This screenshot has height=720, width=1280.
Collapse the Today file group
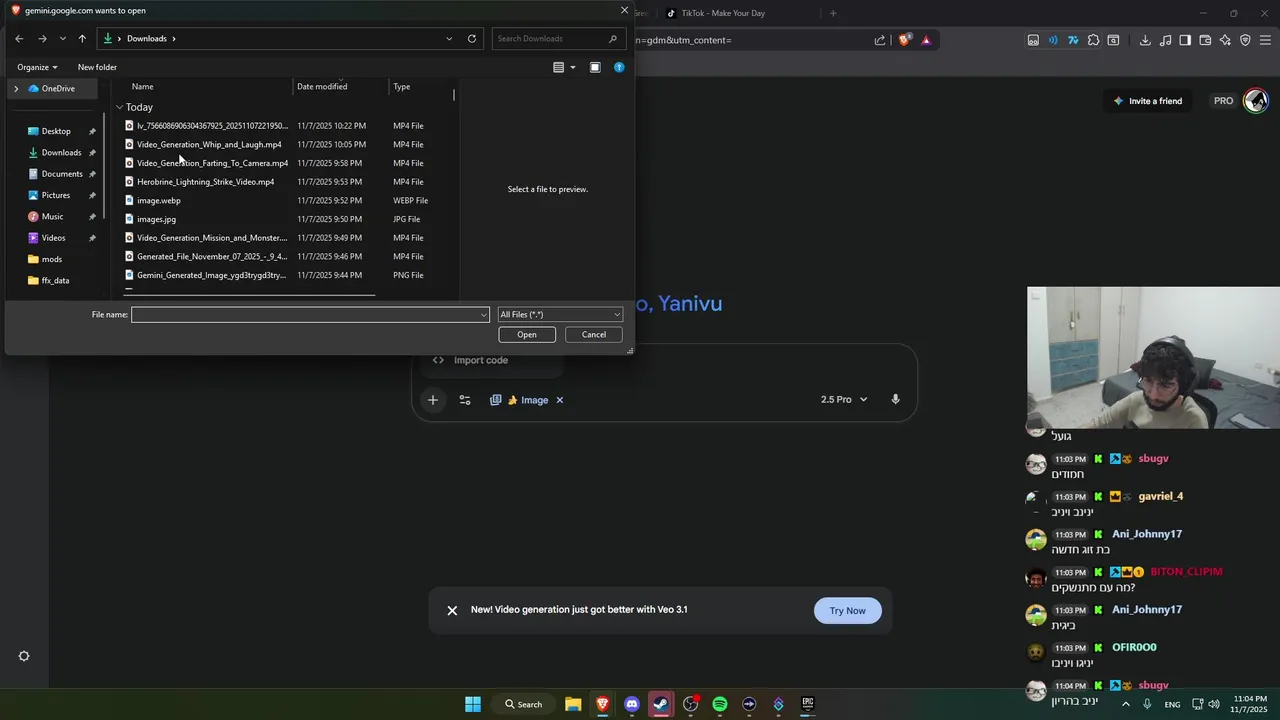pyautogui.click(x=119, y=107)
